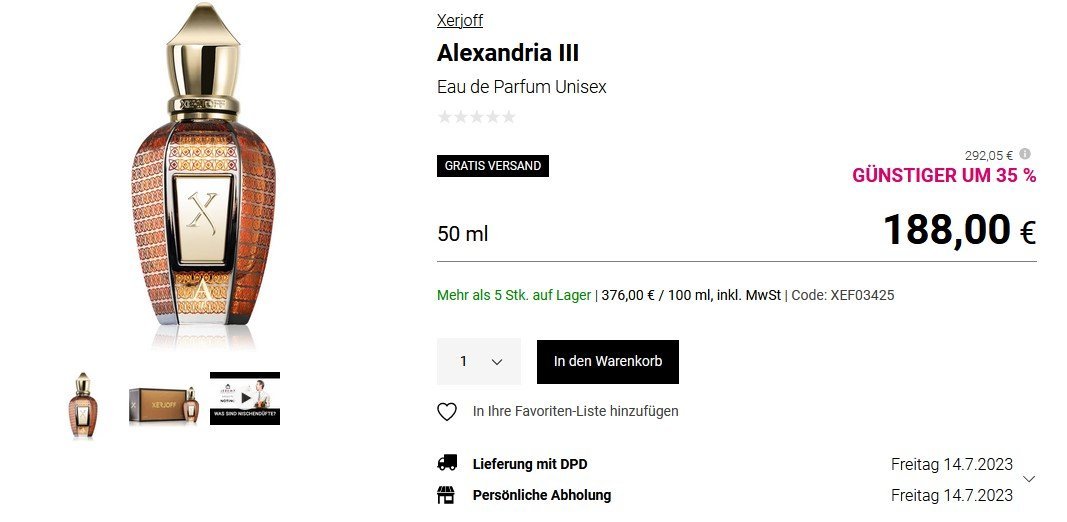
Task: Select the first perfume bottle thumbnail
Action: 81,404
